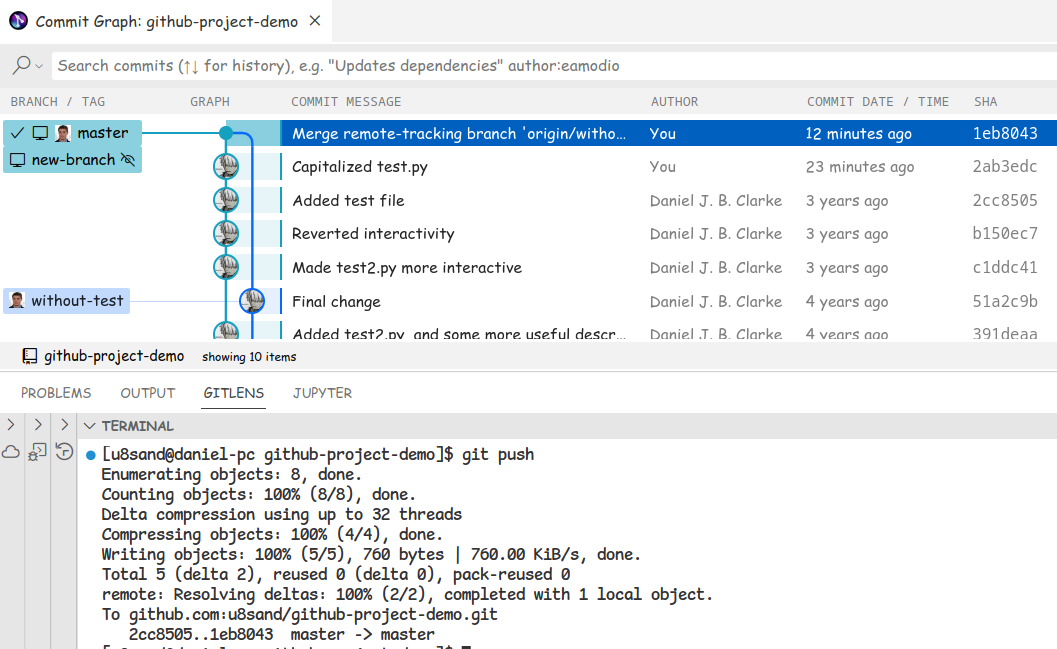Switch to the OUTPUT tab
This screenshot has height=649, width=1057.
pyautogui.click(x=148, y=393)
